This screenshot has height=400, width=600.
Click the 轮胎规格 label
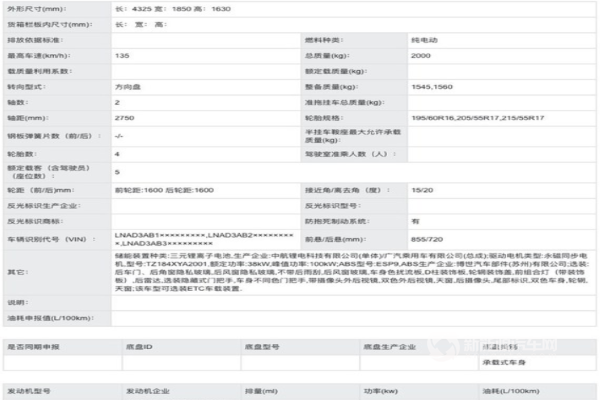point(324,118)
